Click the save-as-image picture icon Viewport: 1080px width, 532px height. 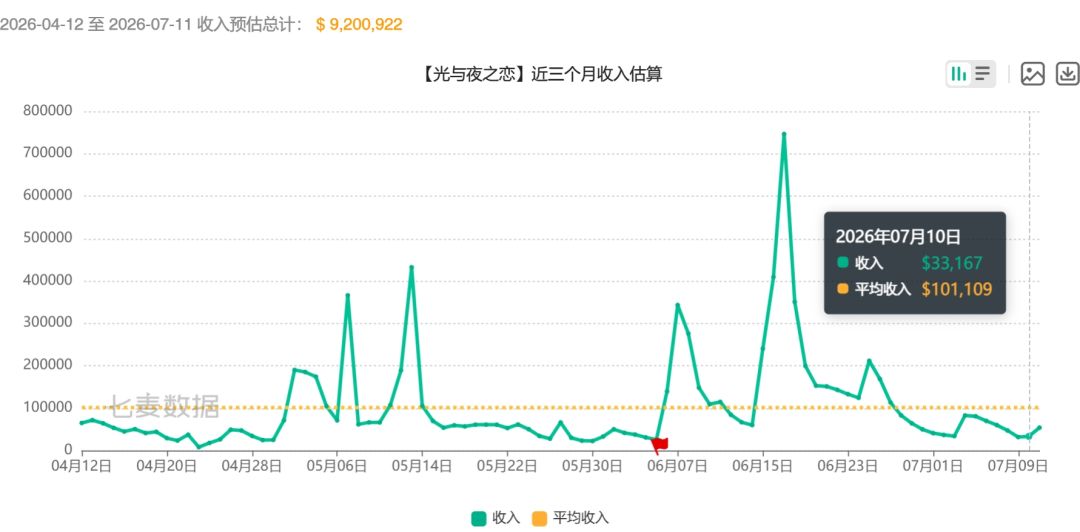[1032, 73]
